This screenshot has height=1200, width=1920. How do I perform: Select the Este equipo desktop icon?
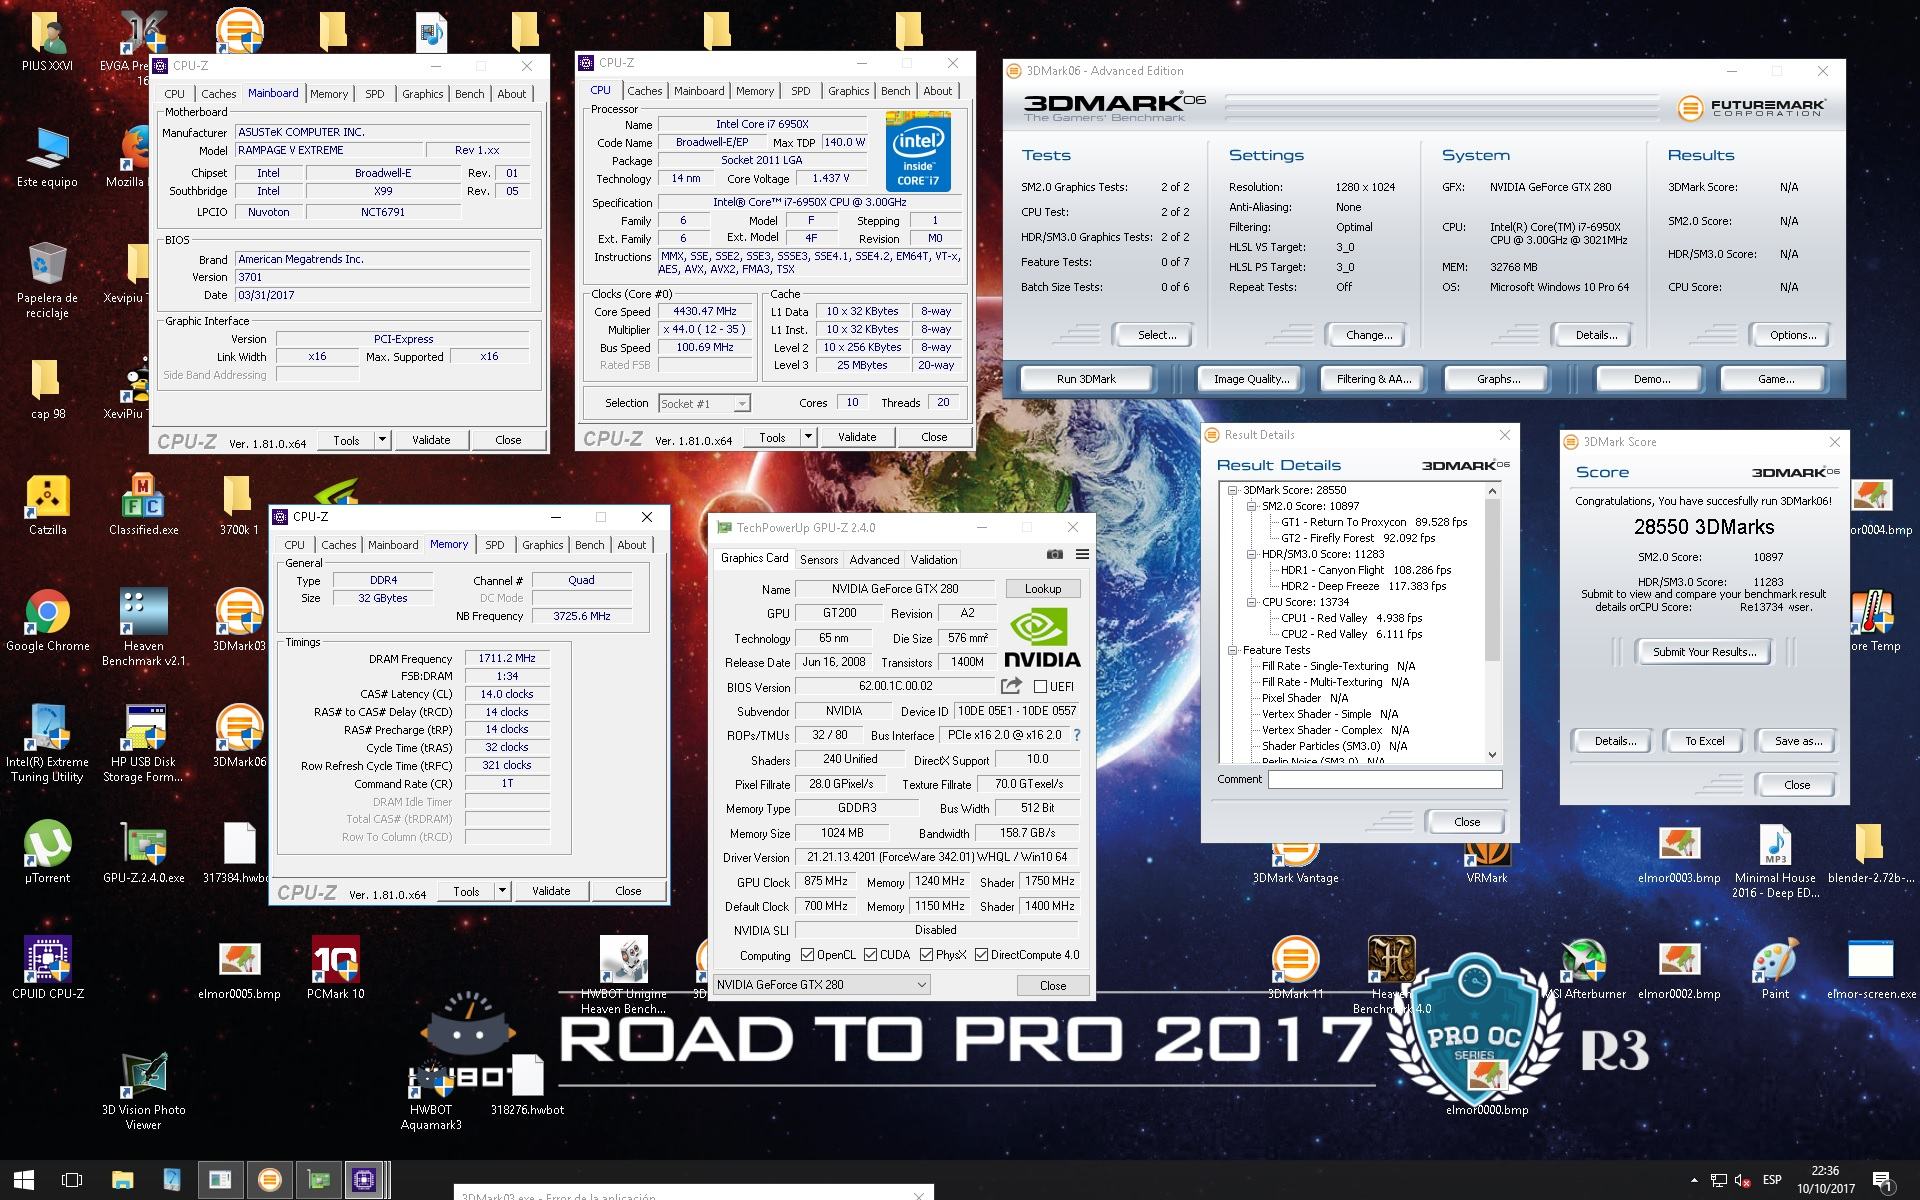(x=47, y=157)
